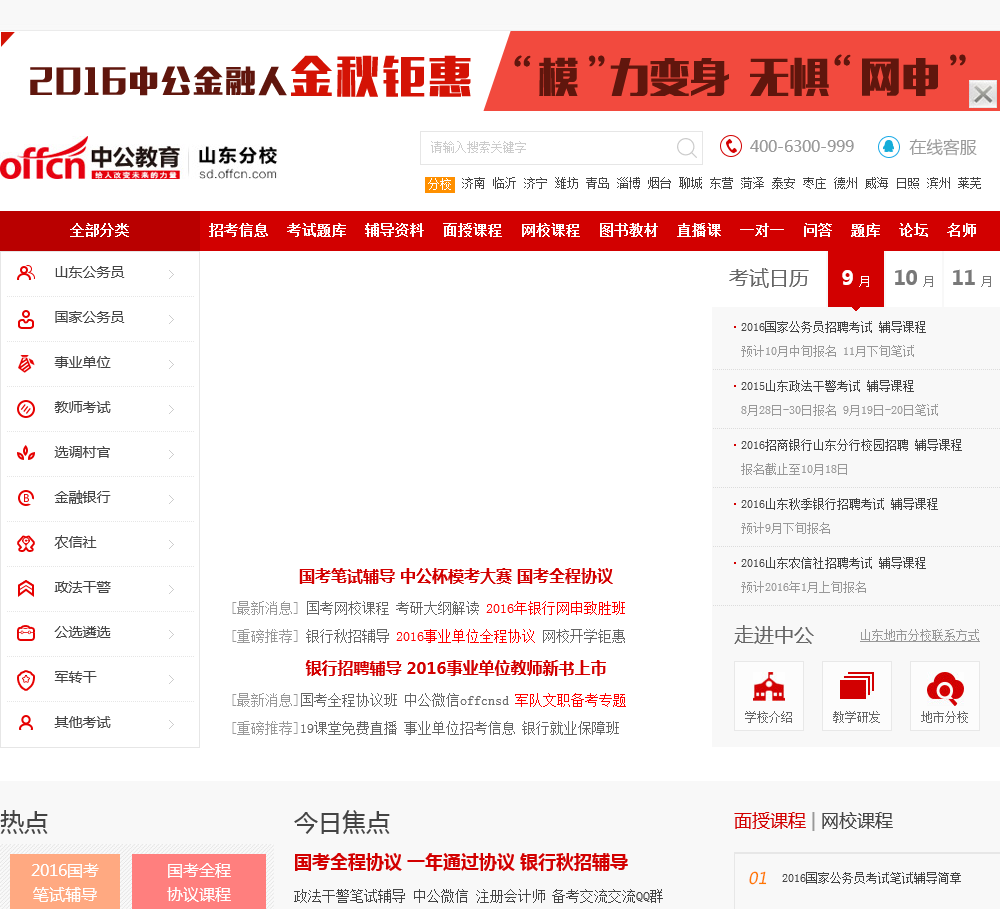
Task: Open 直播课 navigation item
Action: click(x=699, y=230)
